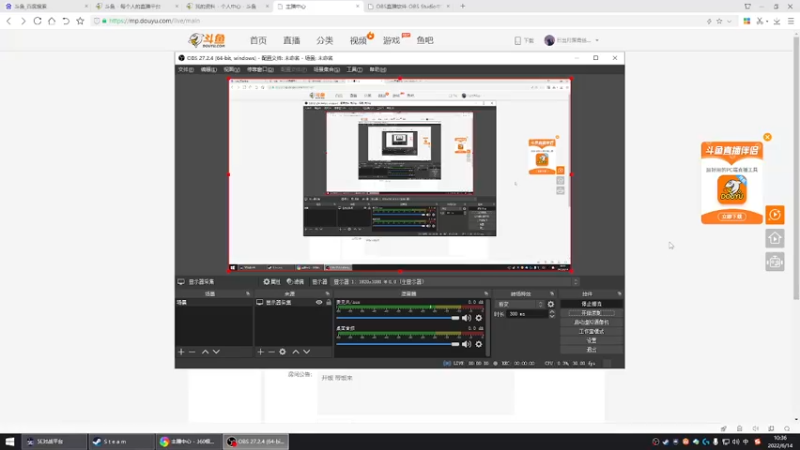Move the scene up in the Scenes panel
Screen dimensions: 800x450
point(205,352)
